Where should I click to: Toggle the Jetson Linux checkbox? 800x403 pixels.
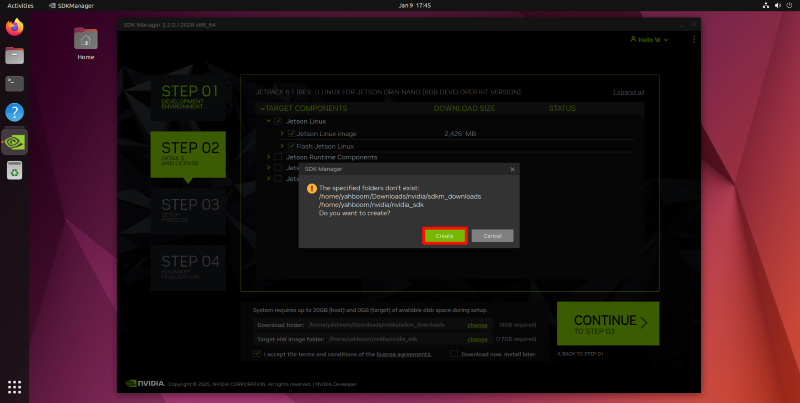278,120
